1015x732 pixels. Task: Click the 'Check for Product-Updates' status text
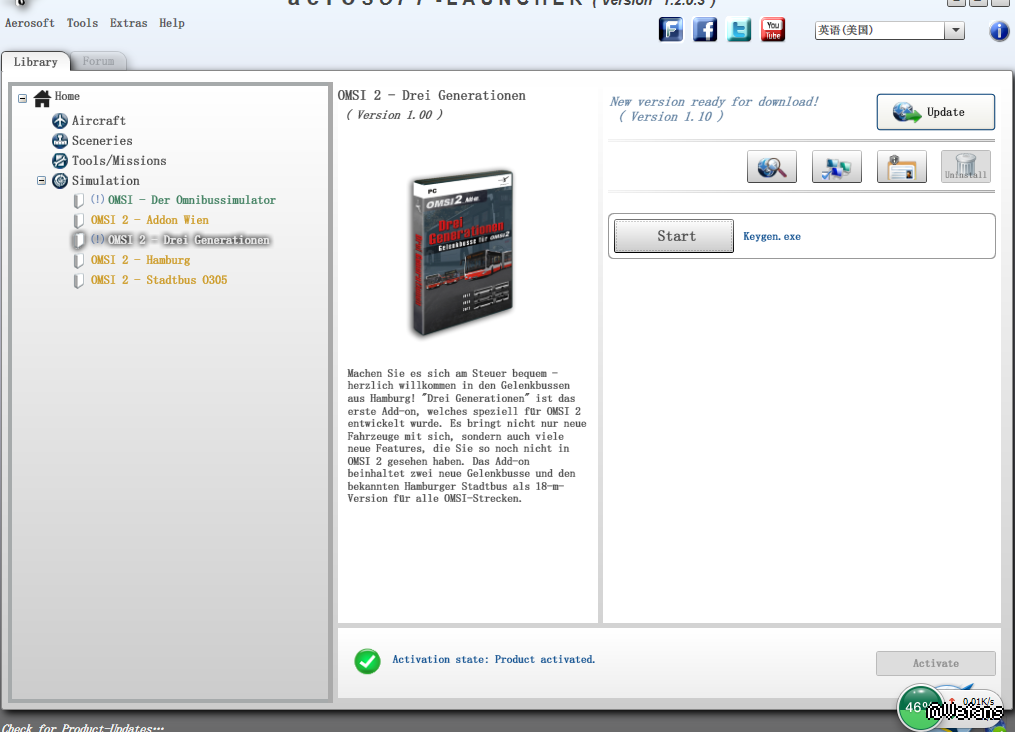coord(82,727)
